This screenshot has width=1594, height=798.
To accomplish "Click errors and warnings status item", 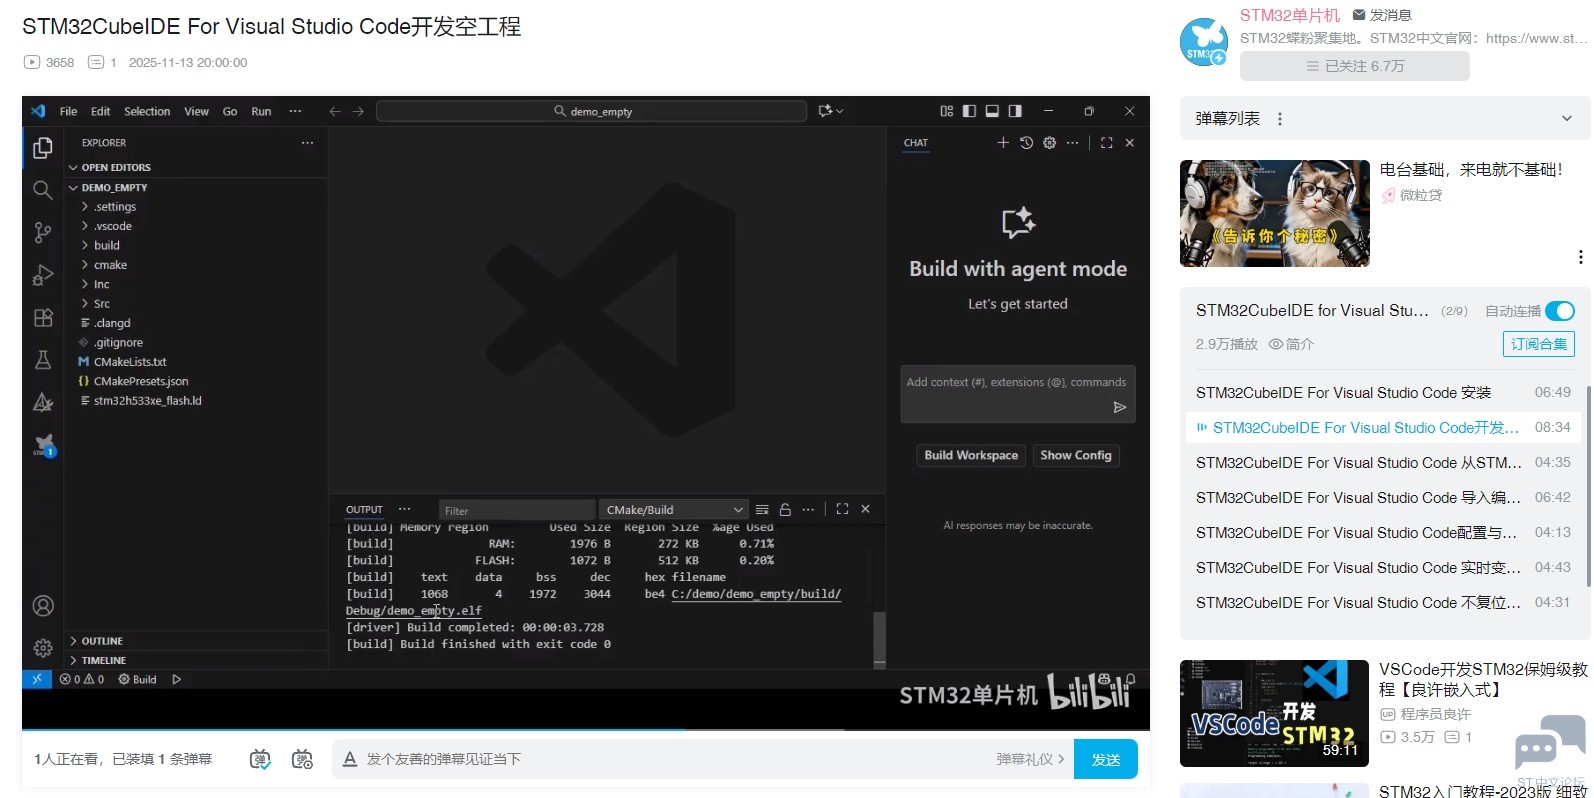I will pos(82,680).
